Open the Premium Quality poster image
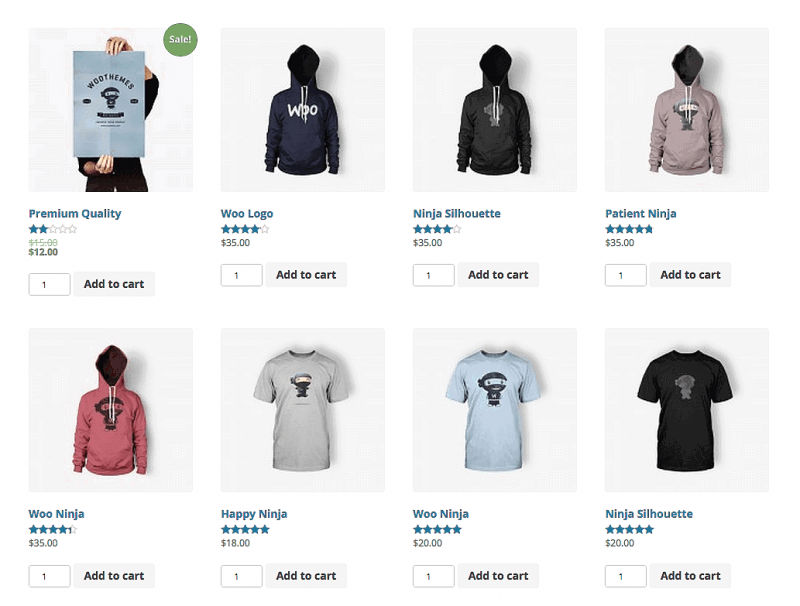The height and width of the screenshot is (606, 800). [x=111, y=110]
